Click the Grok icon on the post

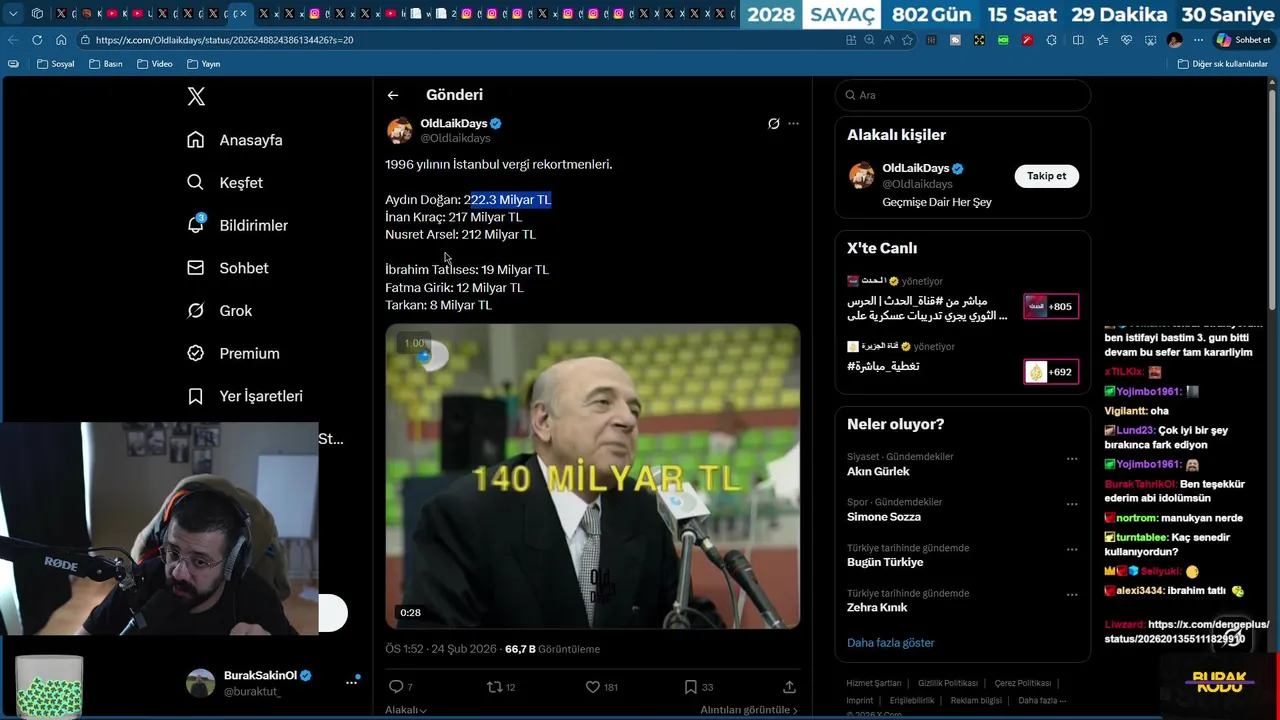pyautogui.click(x=773, y=124)
